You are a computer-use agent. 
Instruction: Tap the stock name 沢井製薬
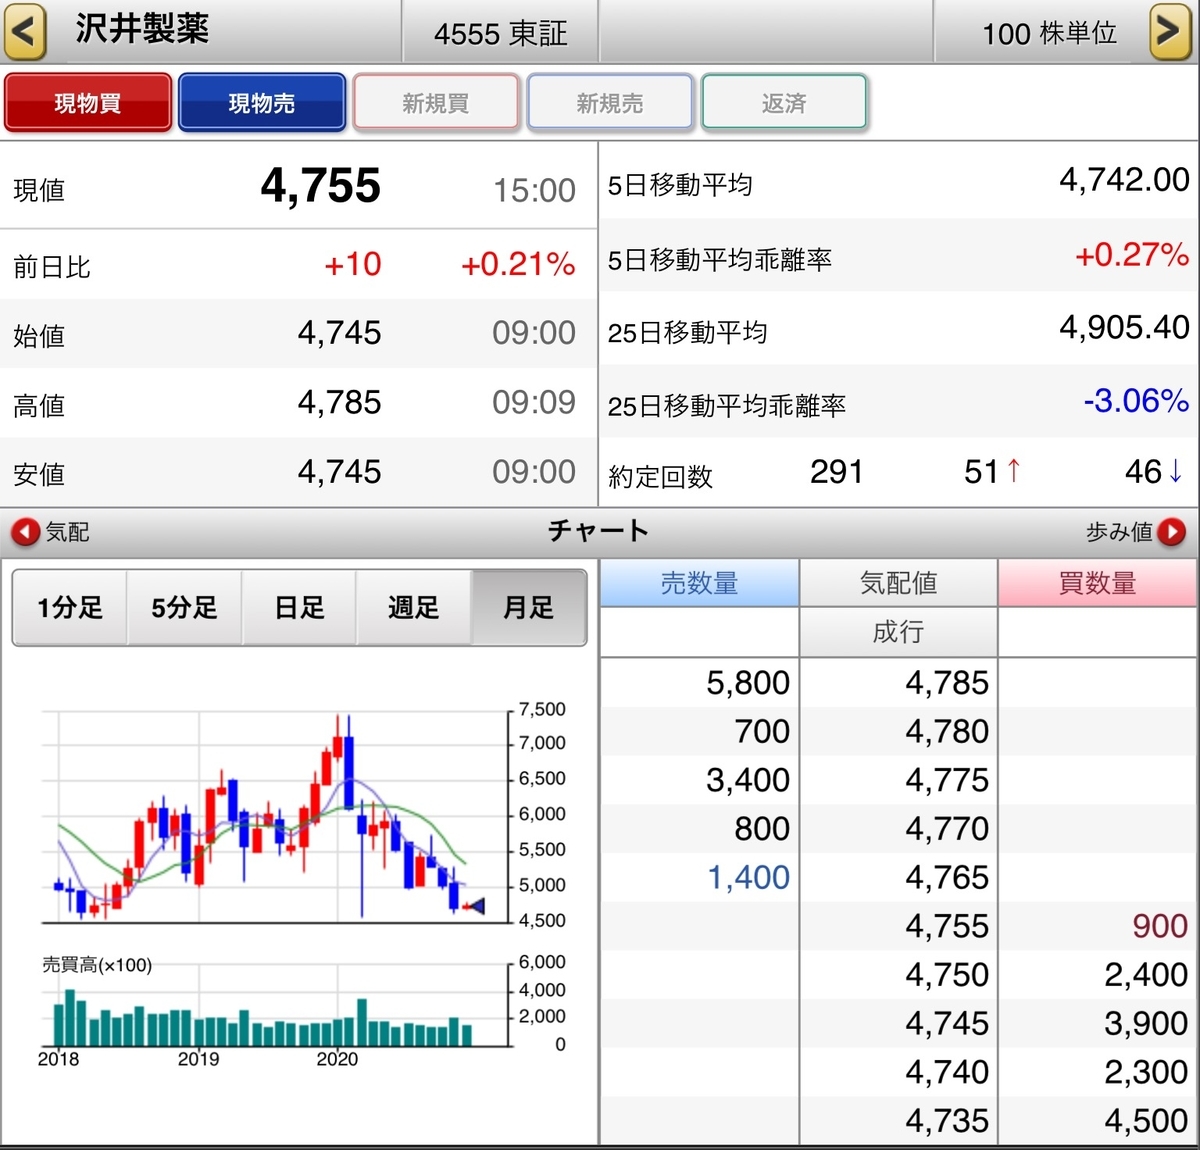tap(142, 29)
